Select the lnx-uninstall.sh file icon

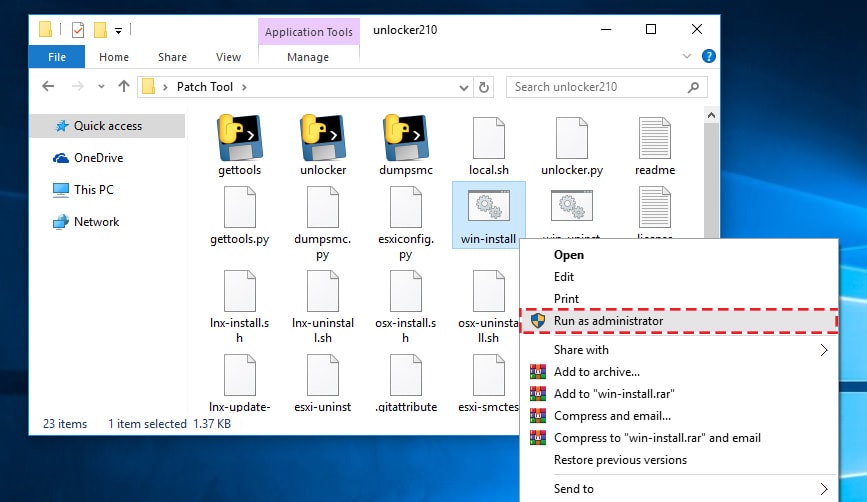[x=323, y=291]
